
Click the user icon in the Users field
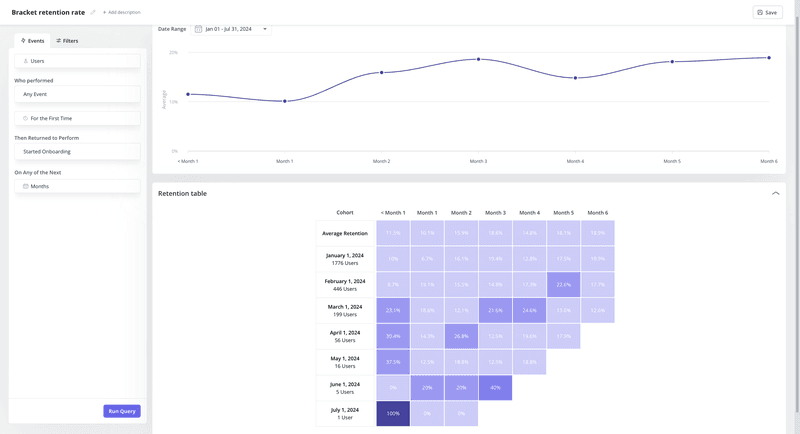pos(26,61)
